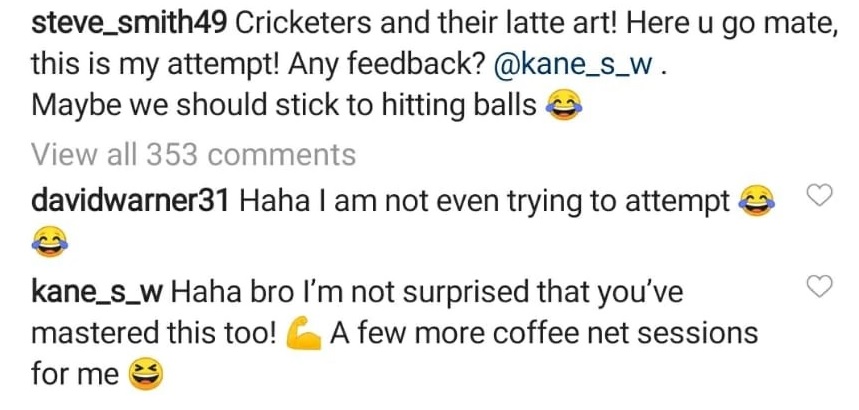Click 'Cricketers and their latte art!' caption text
Image resolution: width=859 pixels, height=410 pixels.
pyautogui.click(x=377, y=21)
